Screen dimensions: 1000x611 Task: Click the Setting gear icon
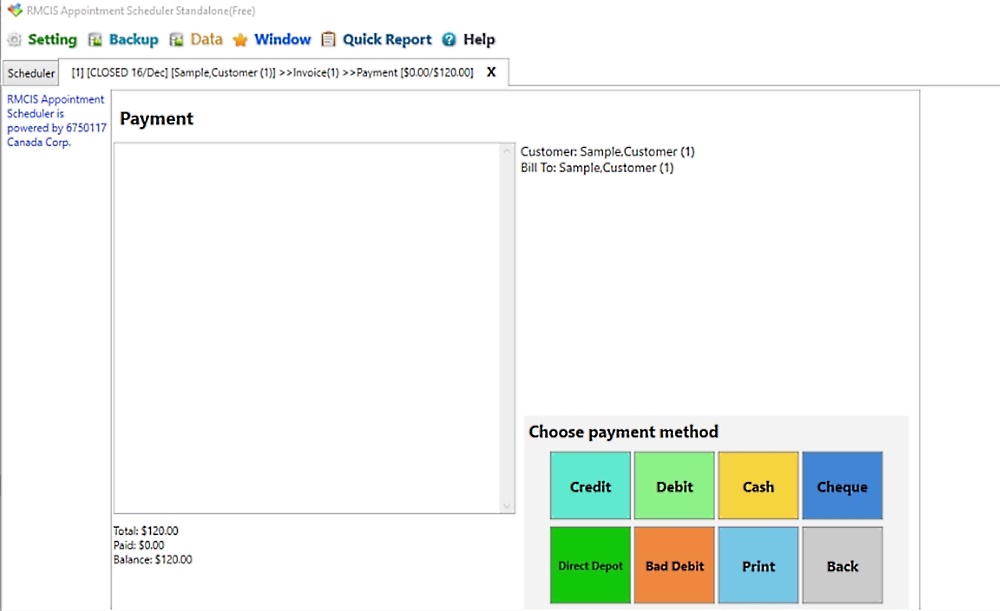(14, 40)
